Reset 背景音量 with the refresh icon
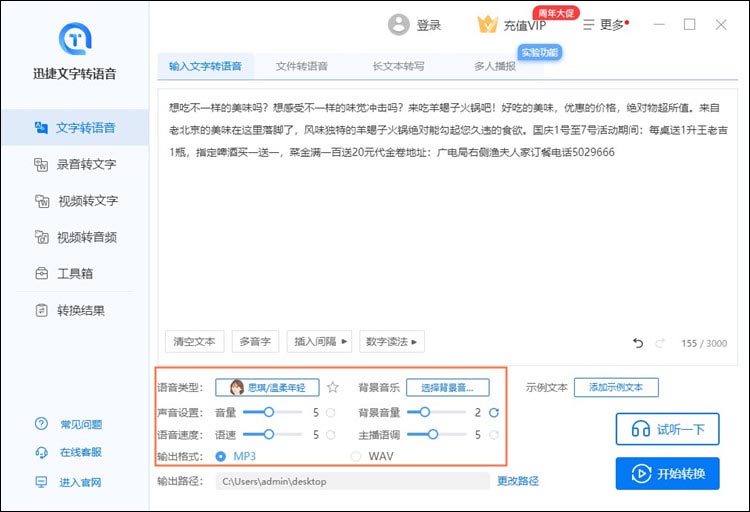The image size is (750, 512). click(x=493, y=412)
